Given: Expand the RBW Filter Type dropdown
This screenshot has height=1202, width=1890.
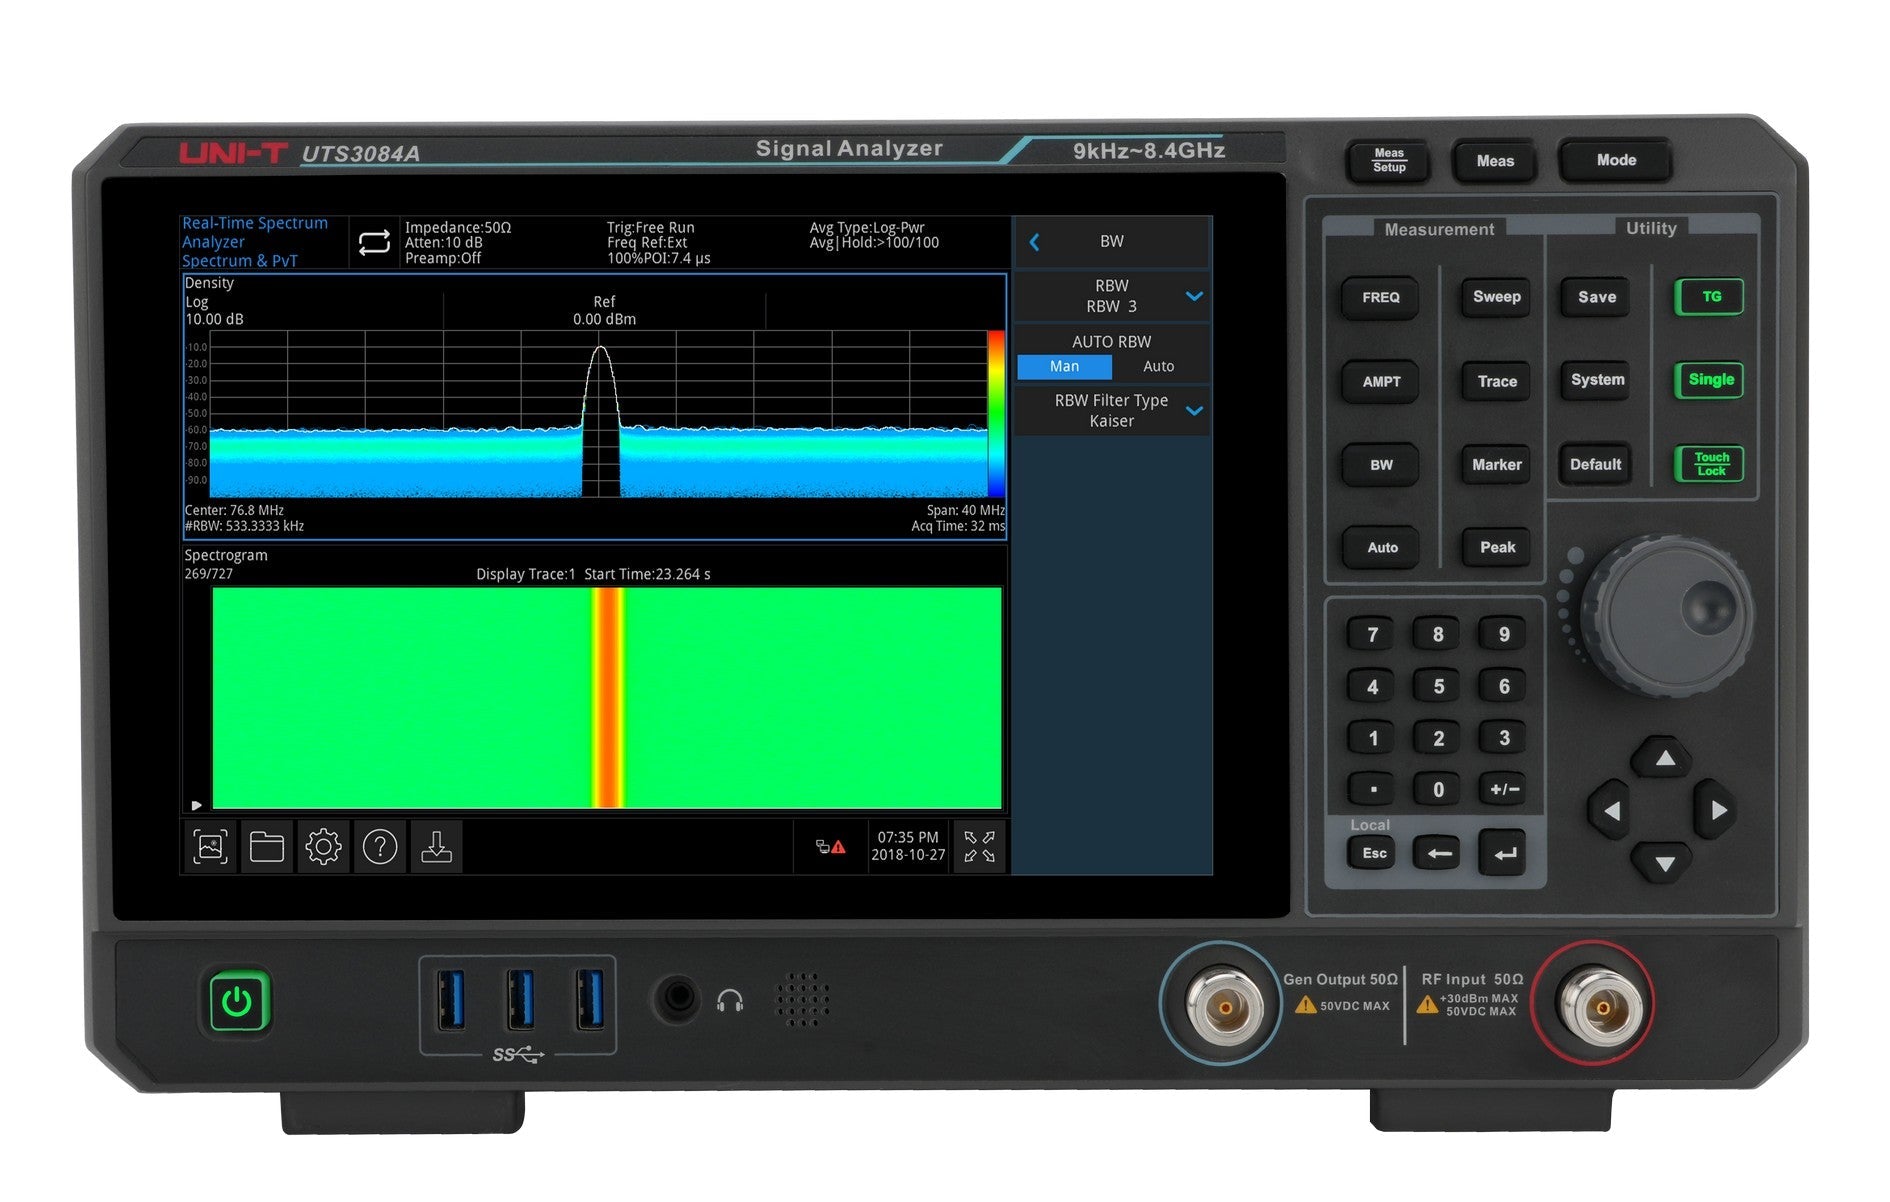Looking at the screenshot, I should (1194, 411).
